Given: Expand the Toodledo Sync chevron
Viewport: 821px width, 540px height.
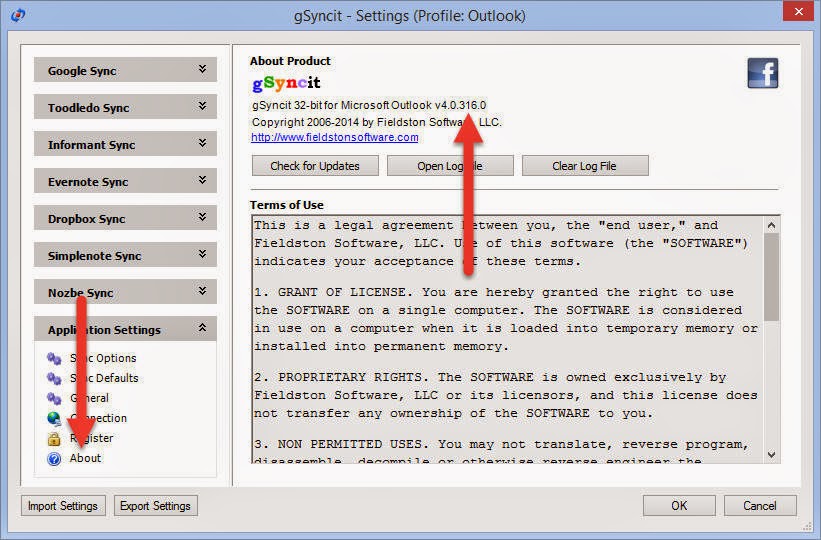Looking at the screenshot, I should pos(202,106).
